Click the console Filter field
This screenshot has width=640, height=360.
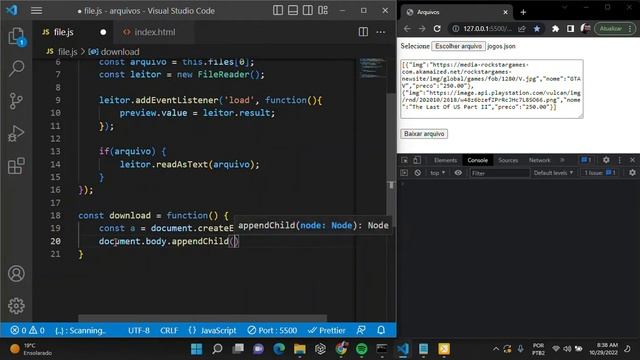pos(499,173)
